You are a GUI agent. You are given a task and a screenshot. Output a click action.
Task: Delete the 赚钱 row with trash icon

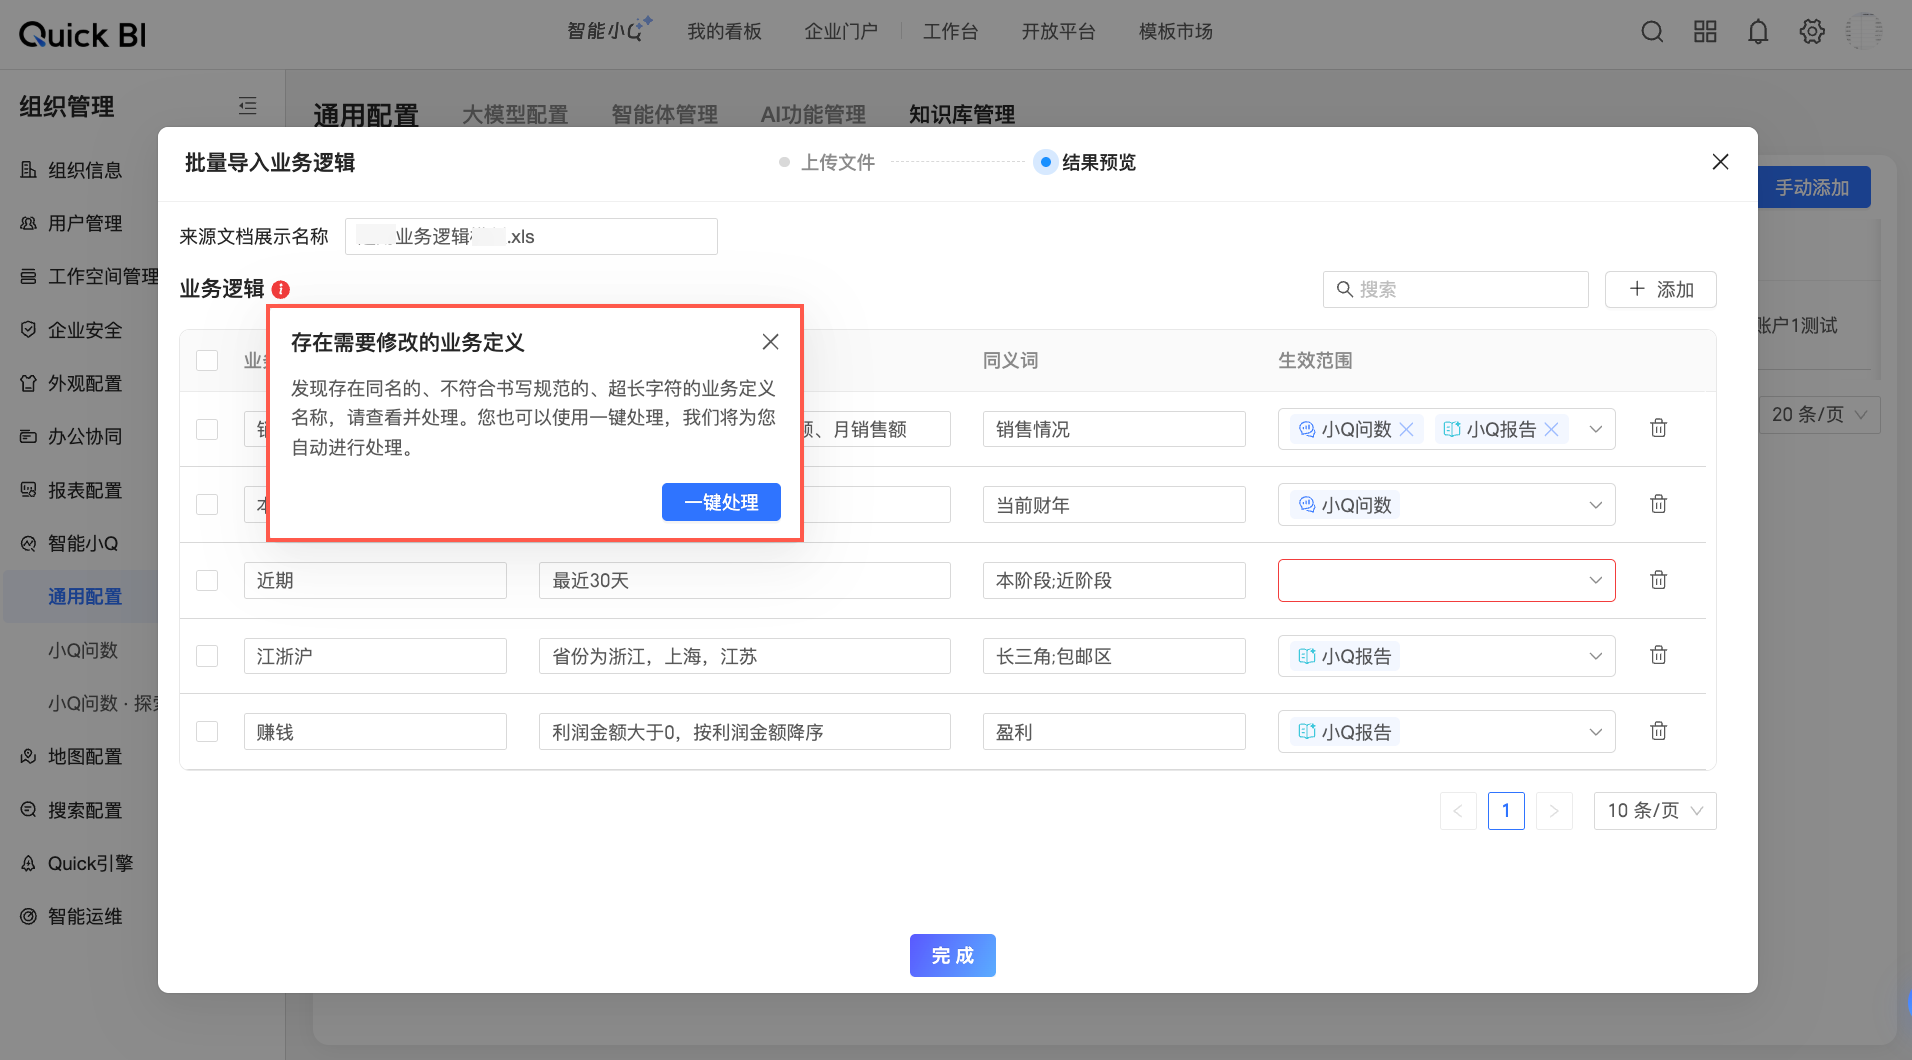point(1658,731)
